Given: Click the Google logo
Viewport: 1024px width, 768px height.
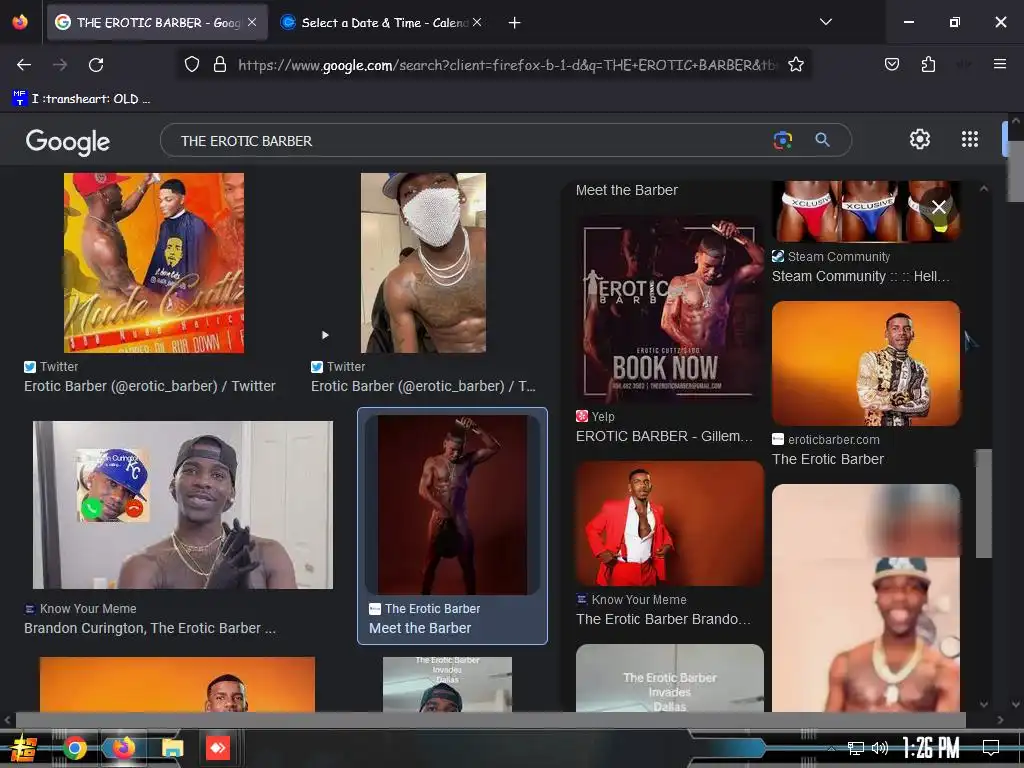Looking at the screenshot, I should coord(67,141).
